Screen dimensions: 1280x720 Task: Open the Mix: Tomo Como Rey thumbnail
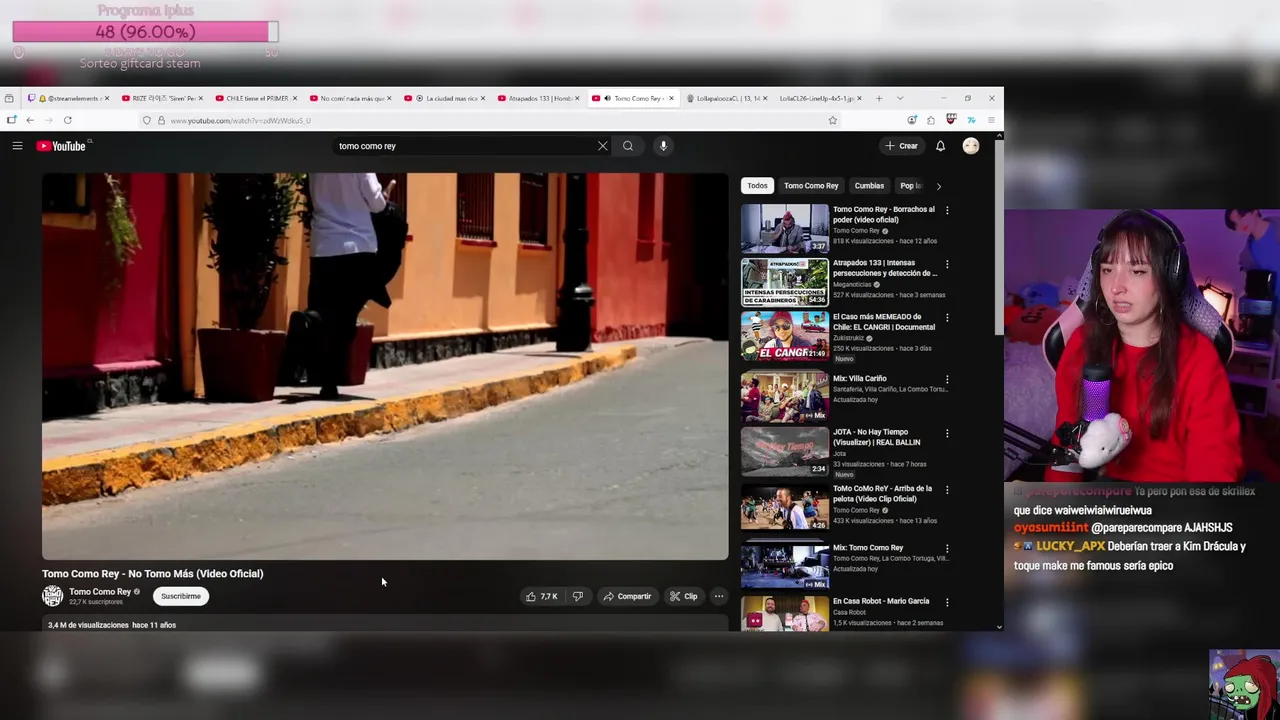(784, 566)
